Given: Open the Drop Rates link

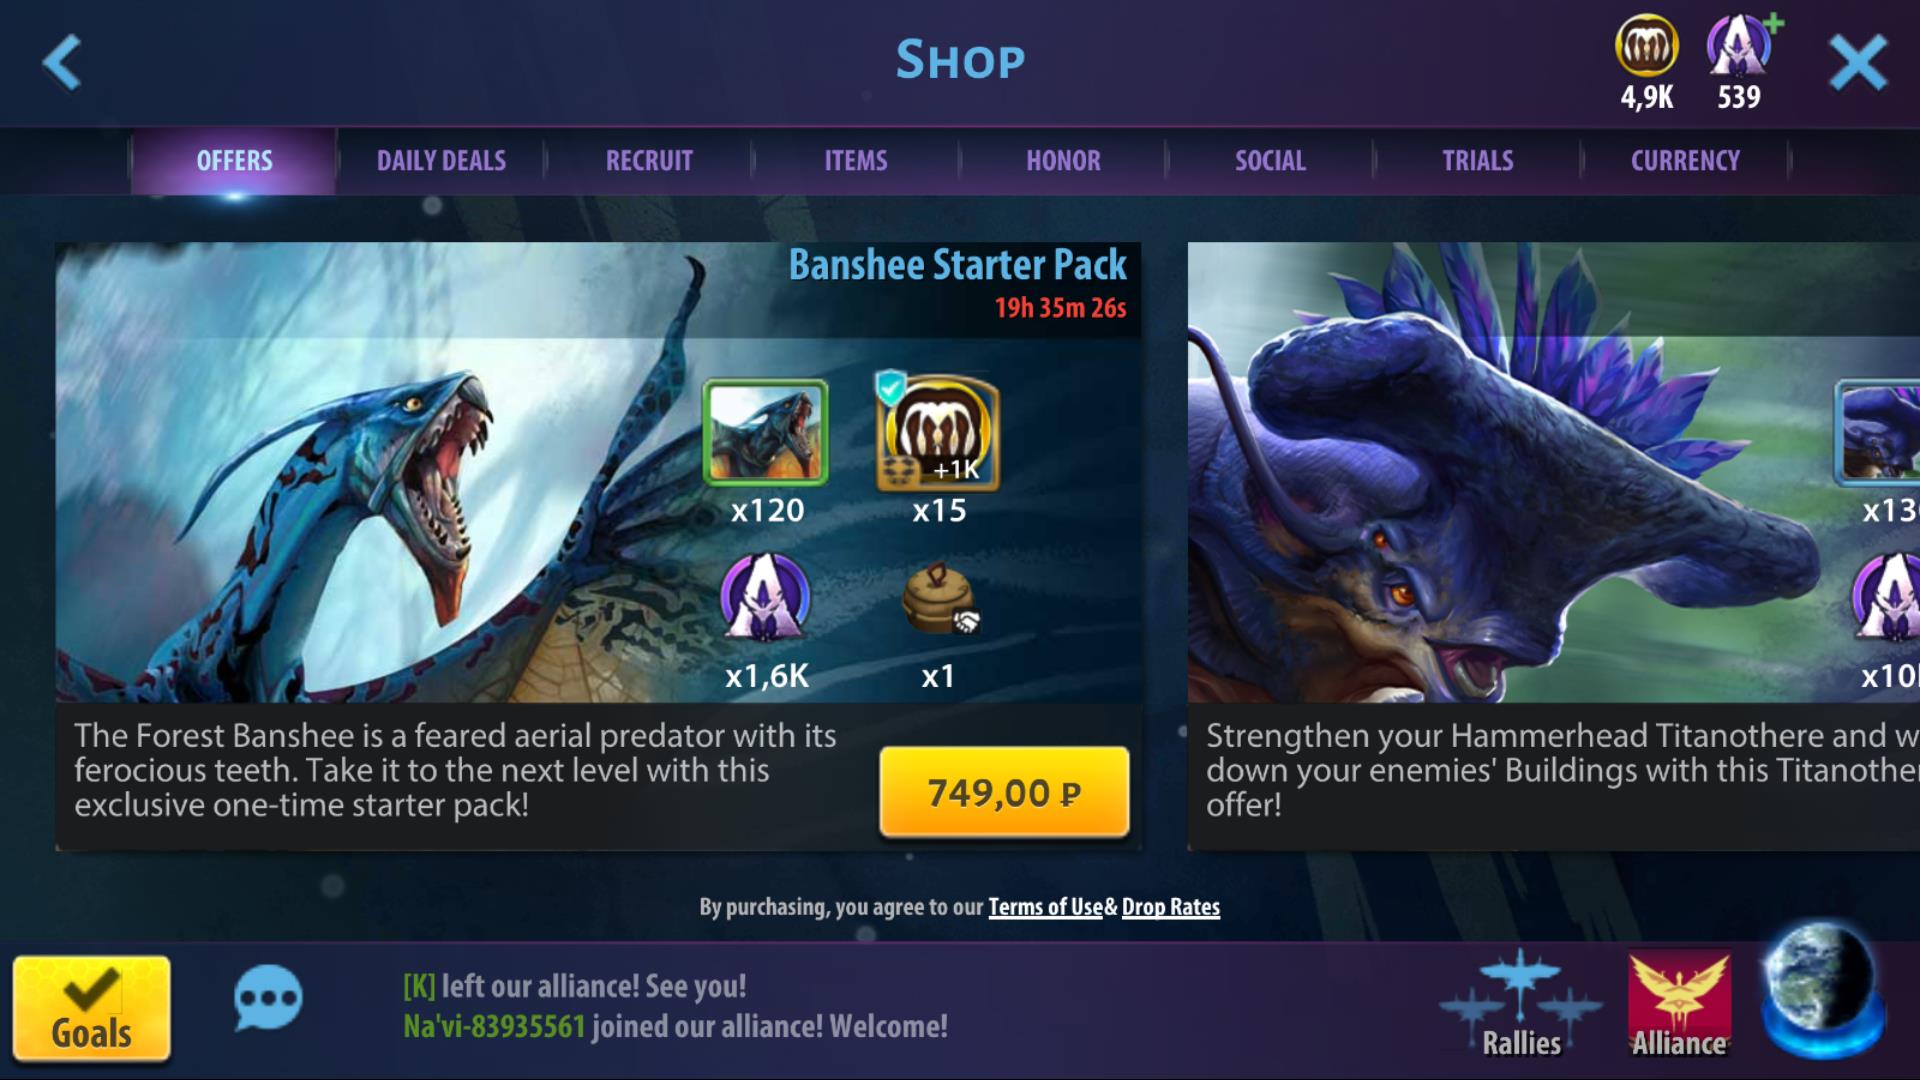Looking at the screenshot, I should (1171, 907).
